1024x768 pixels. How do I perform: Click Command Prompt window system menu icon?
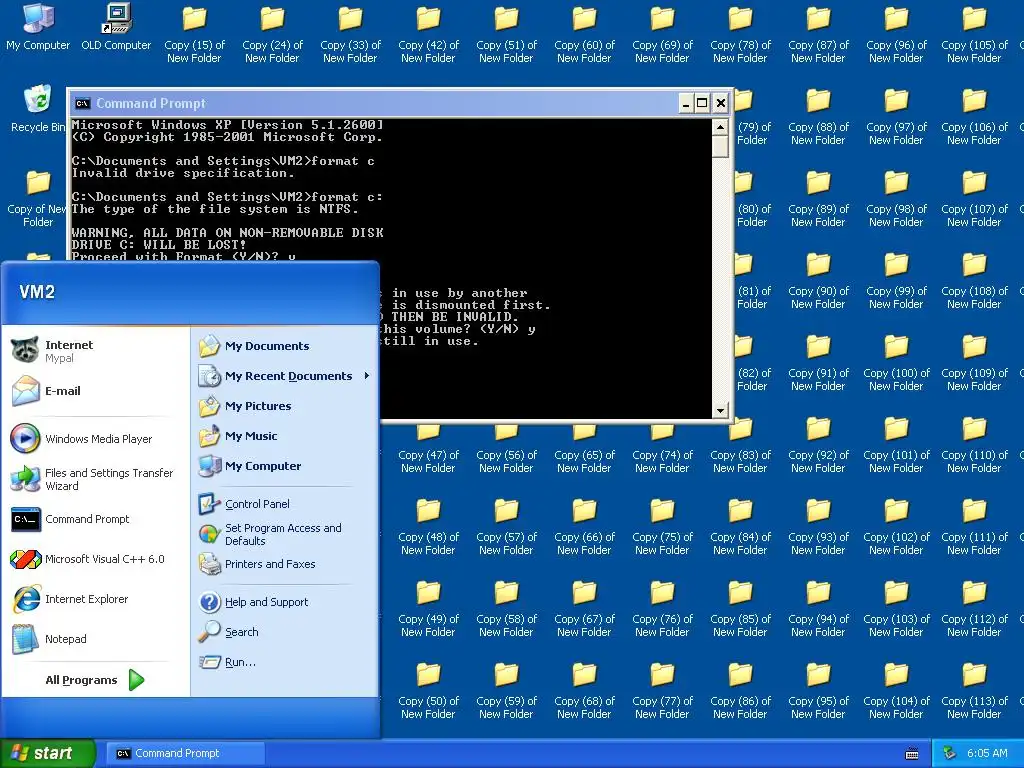[82, 103]
